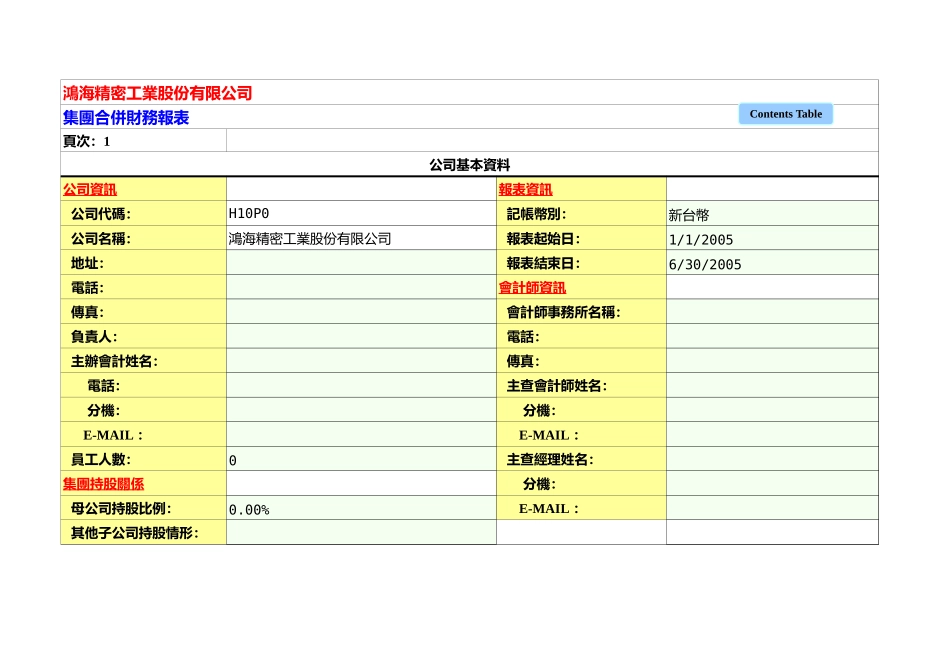Select the 傳真 label above 主查會計師姓名
Screen dimensions: 950x672
point(523,361)
